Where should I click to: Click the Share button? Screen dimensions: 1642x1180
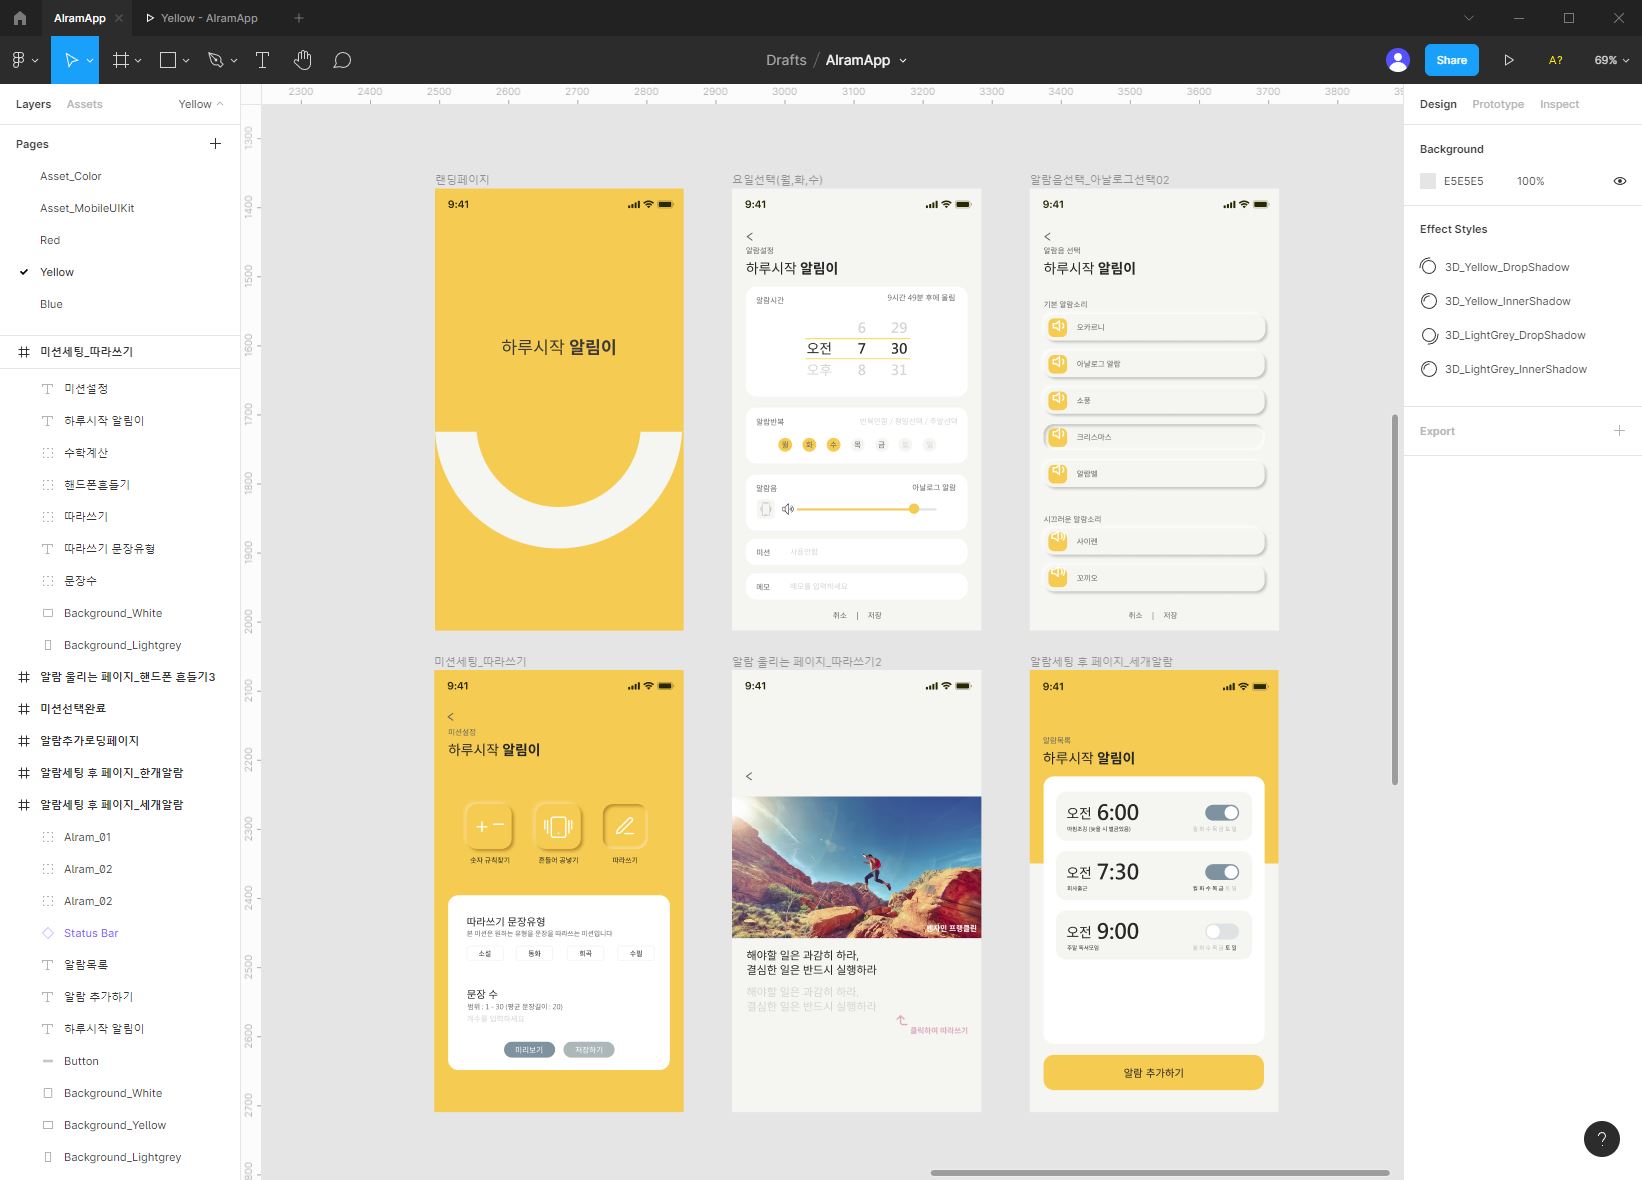pyautogui.click(x=1450, y=60)
